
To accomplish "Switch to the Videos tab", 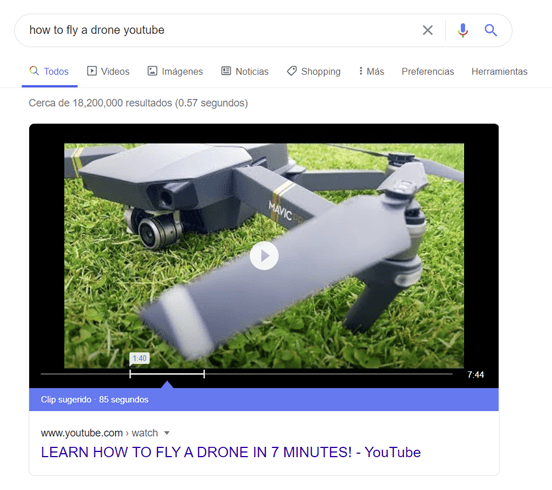I will tap(108, 71).
